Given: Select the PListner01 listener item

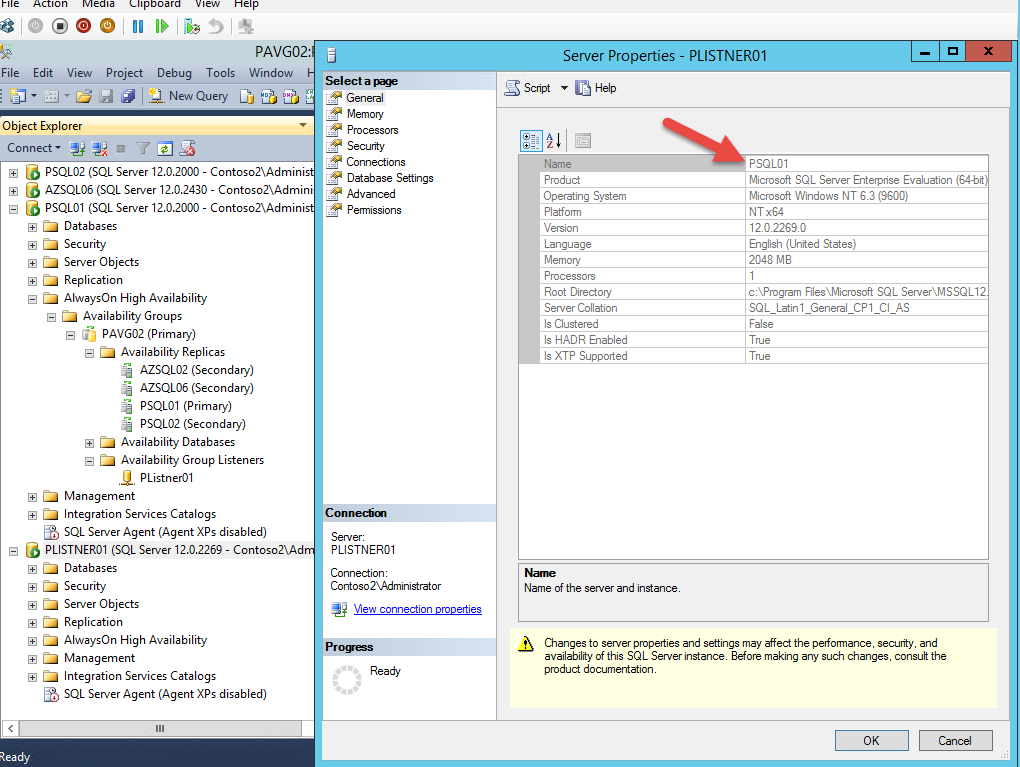Looking at the screenshot, I should coord(167,478).
